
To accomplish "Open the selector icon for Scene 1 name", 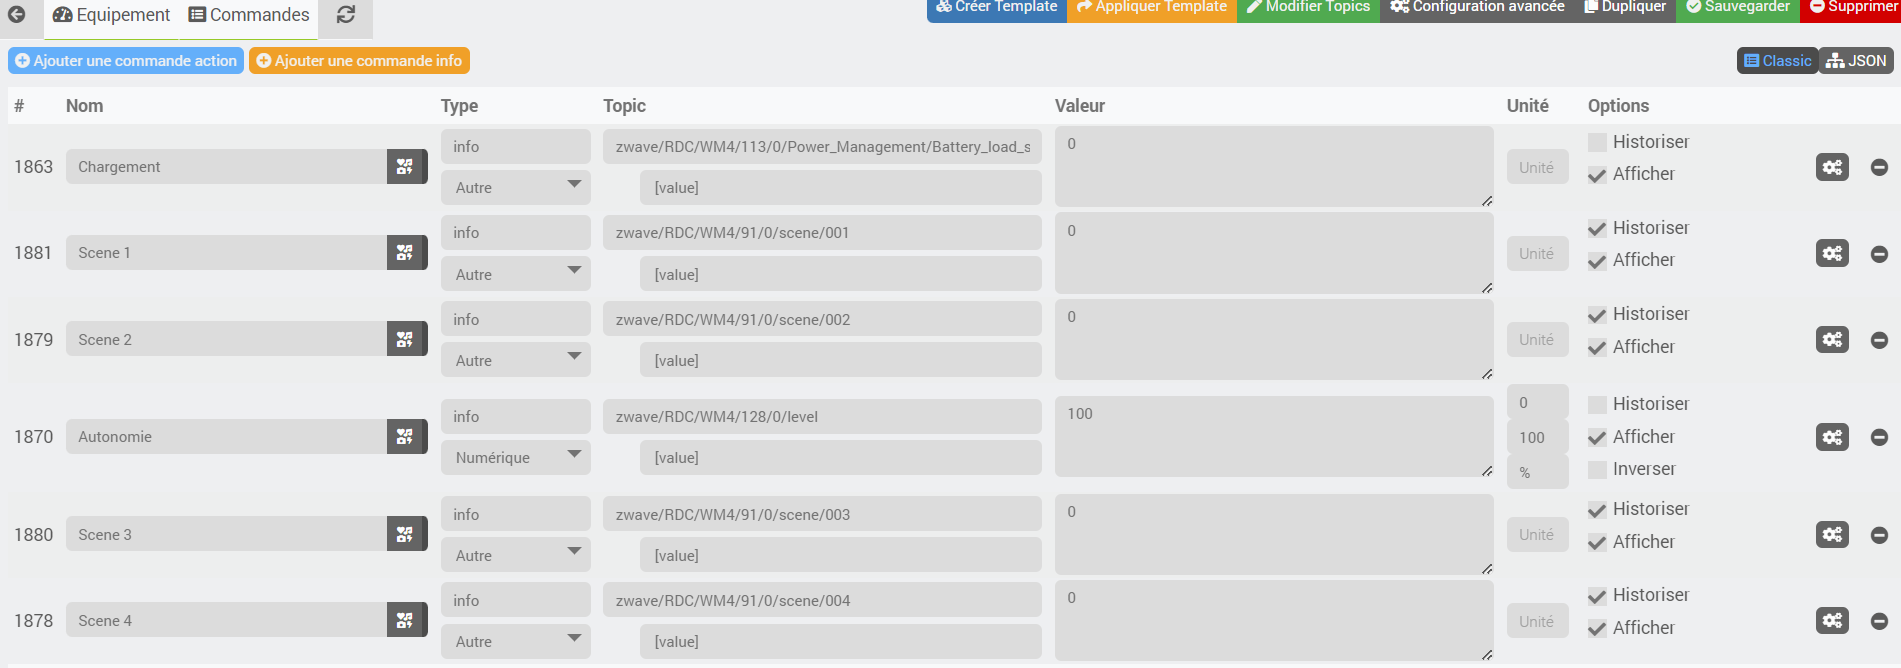I will tap(405, 253).
